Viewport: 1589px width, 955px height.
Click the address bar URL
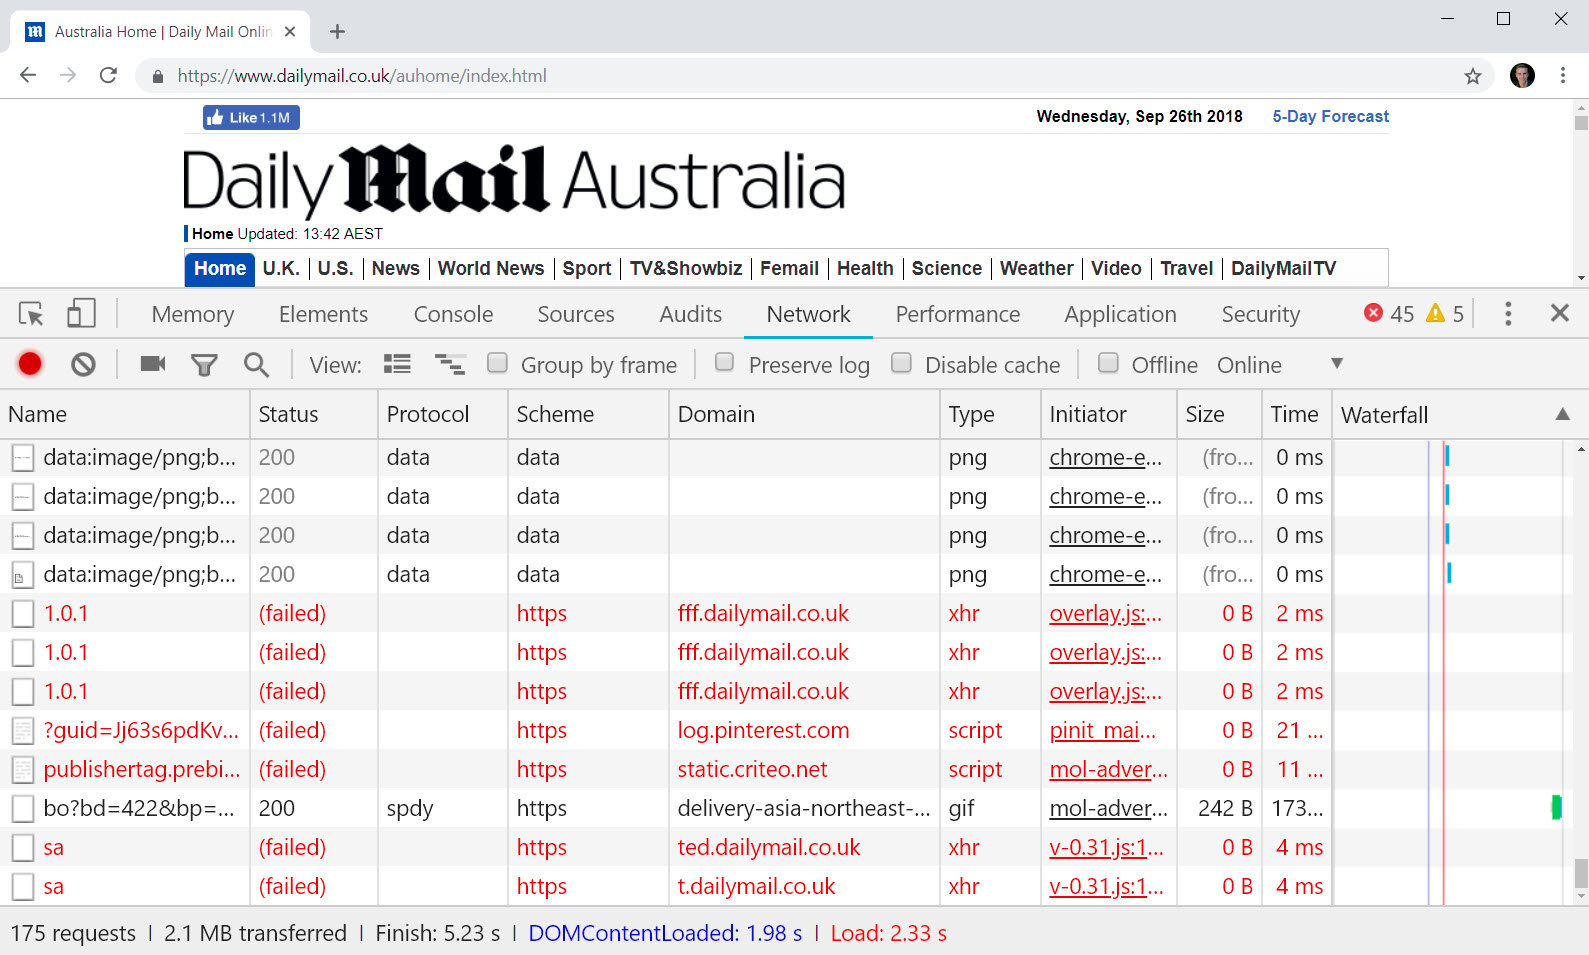coord(362,76)
